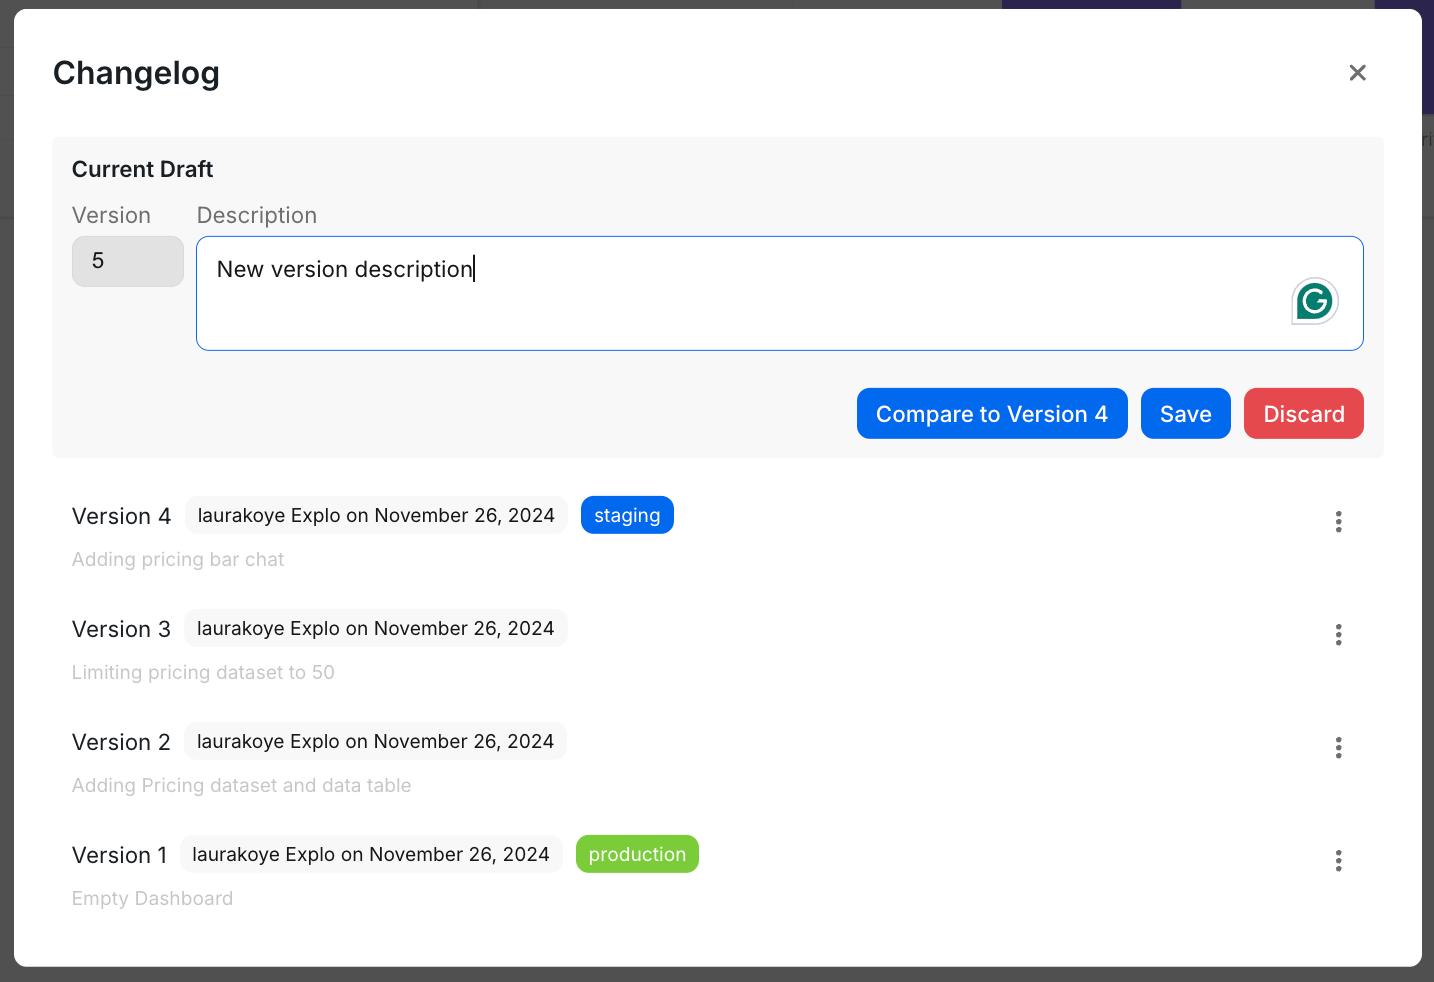Save the current draft

[1186, 414]
